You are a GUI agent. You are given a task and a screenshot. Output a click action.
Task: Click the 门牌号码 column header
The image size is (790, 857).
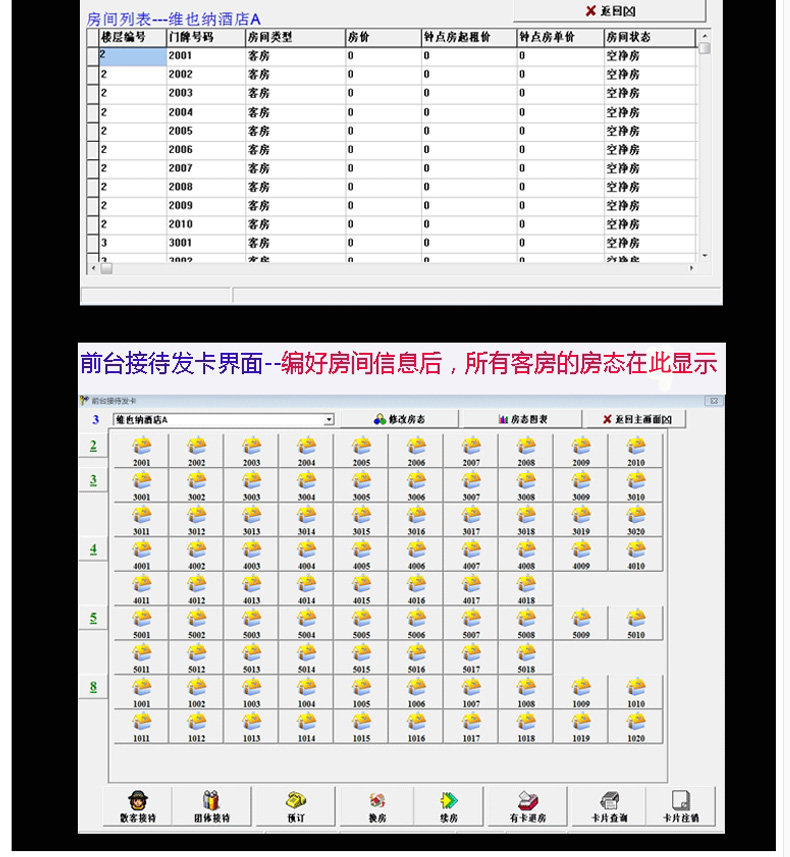click(x=206, y=37)
